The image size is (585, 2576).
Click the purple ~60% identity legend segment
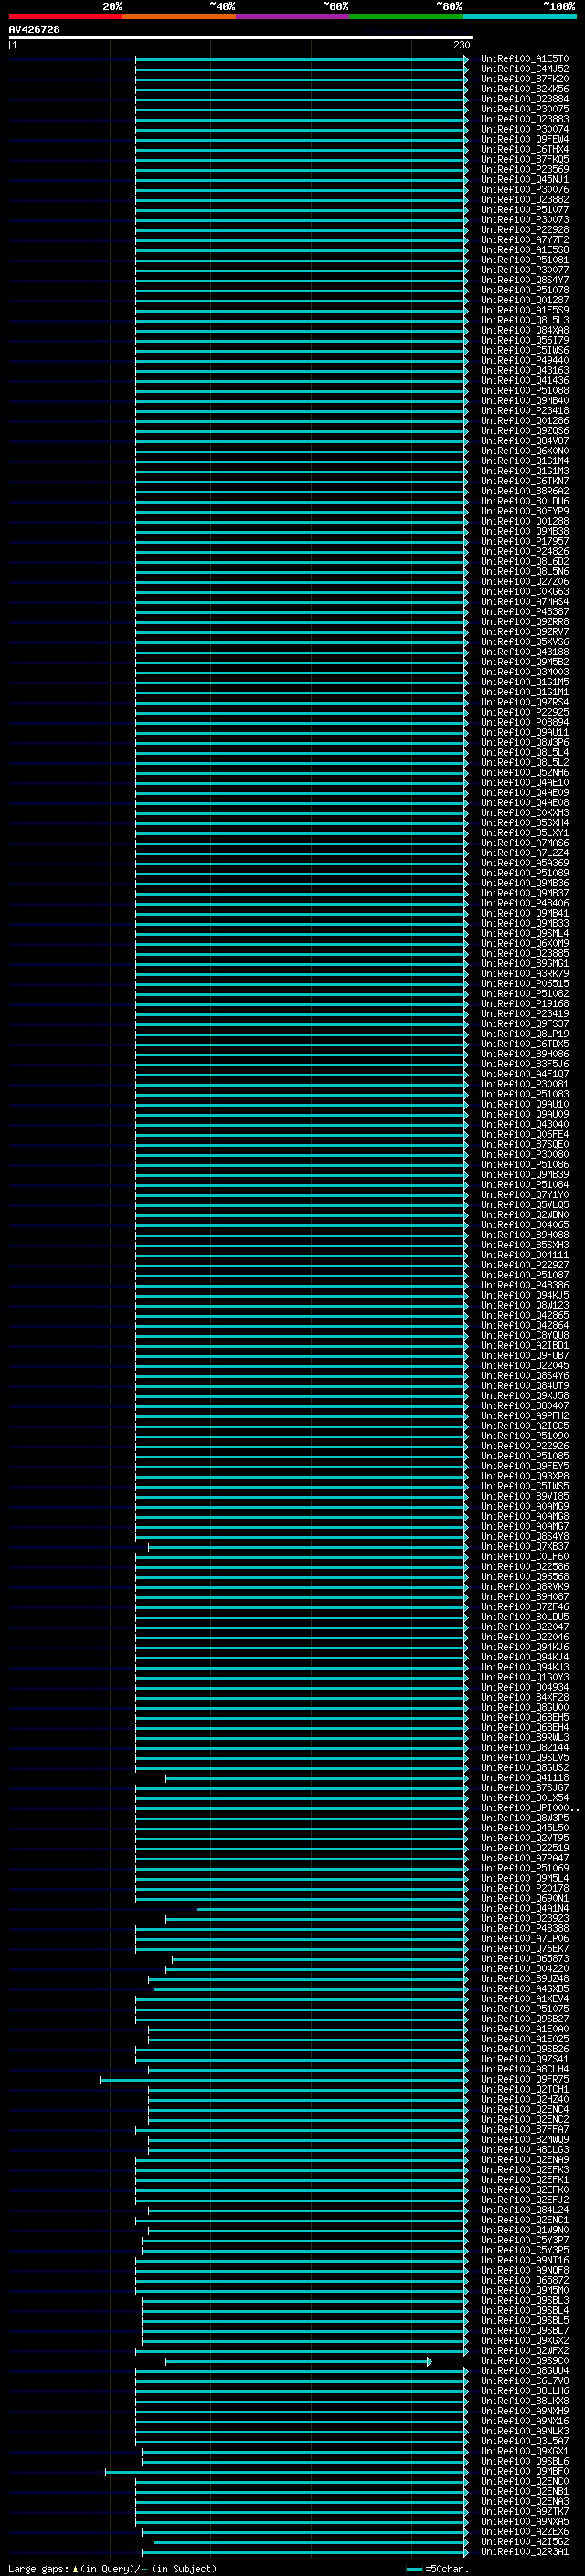tap(292, 16)
